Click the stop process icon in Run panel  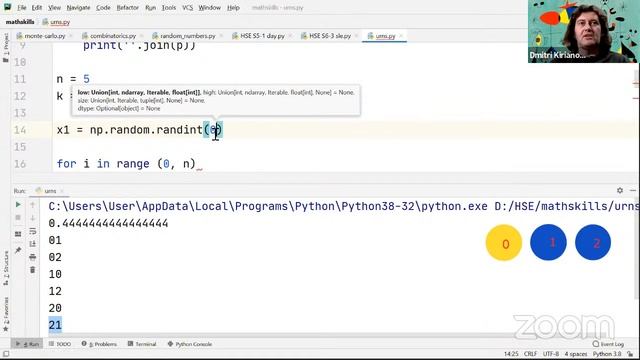click(18, 218)
